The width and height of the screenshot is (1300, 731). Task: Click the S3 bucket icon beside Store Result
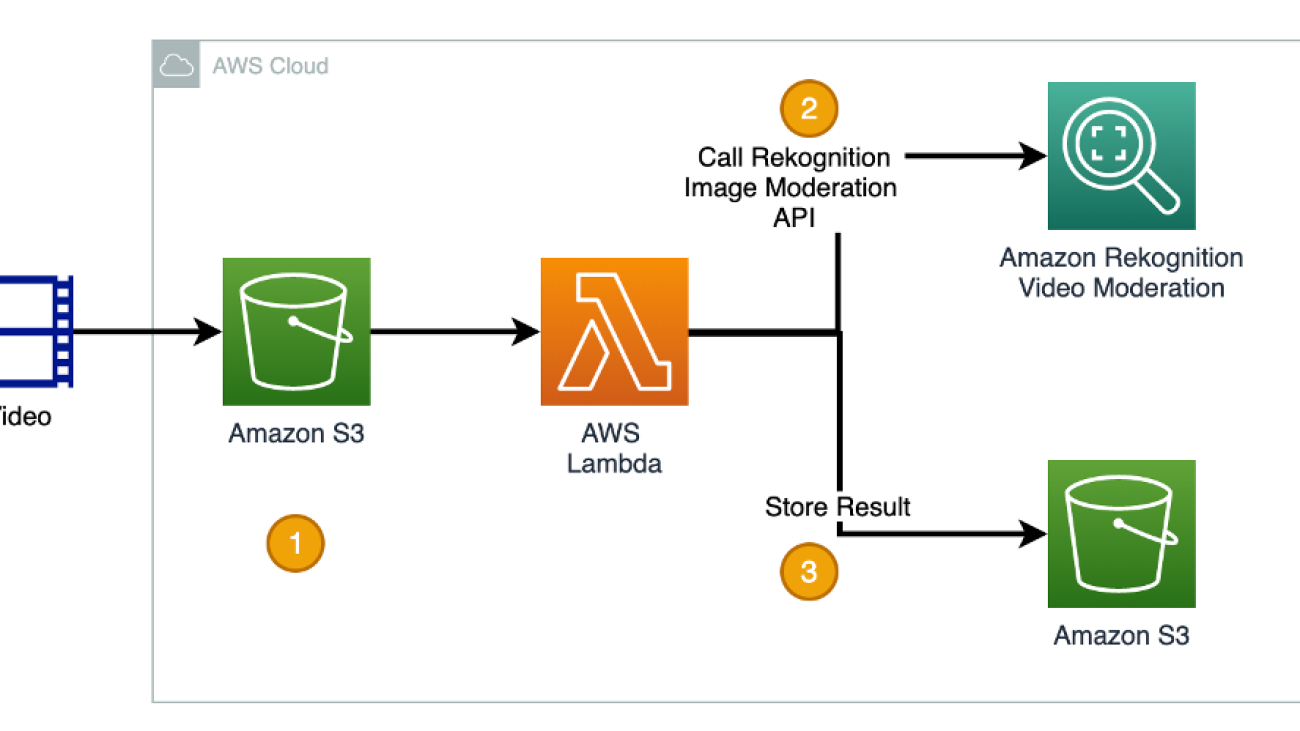[1121, 534]
